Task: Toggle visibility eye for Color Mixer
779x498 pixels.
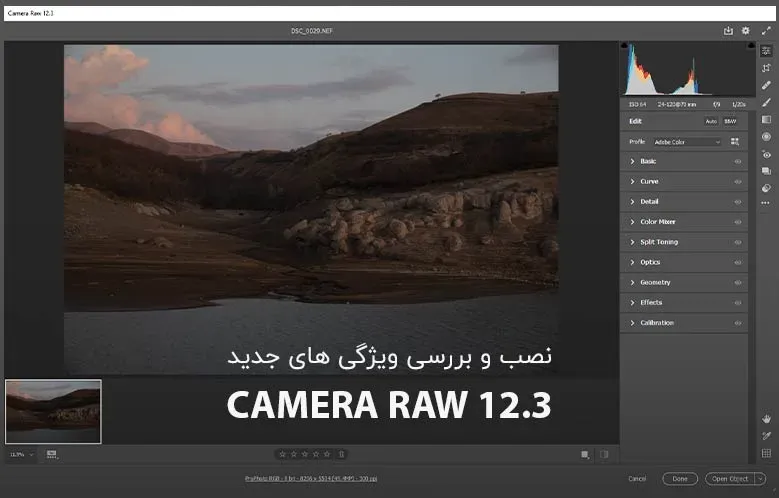Action: pos(738,222)
